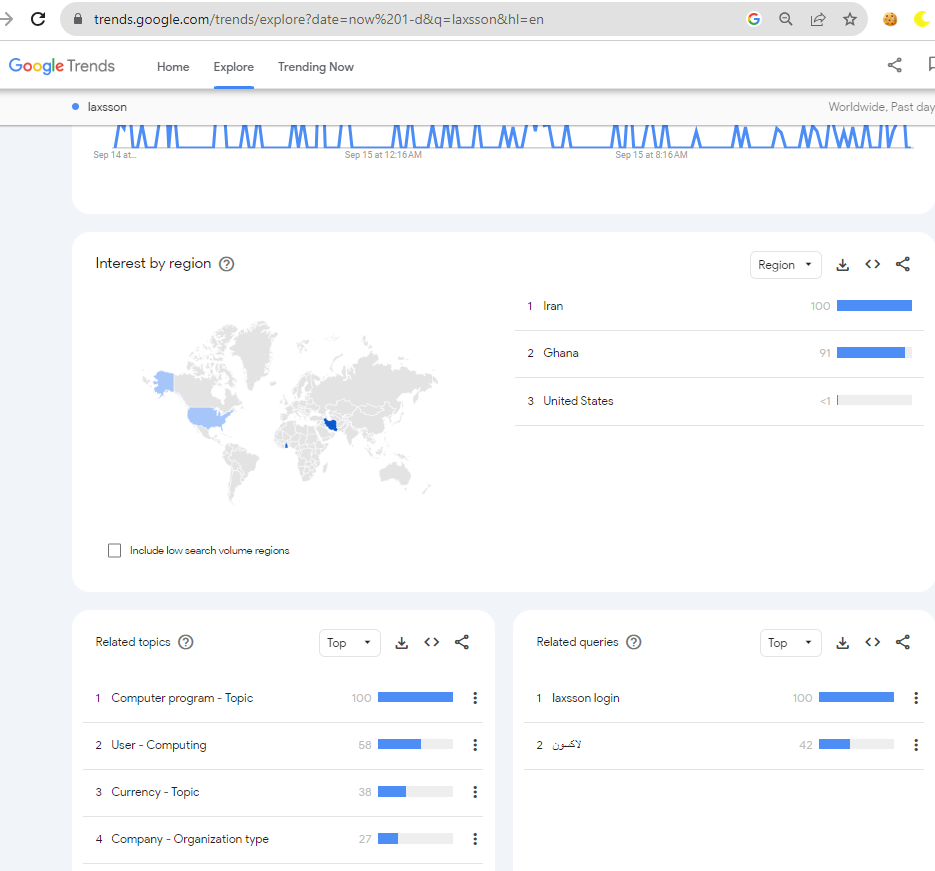
Task: Open the User - Computing topic
Action: (159, 745)
